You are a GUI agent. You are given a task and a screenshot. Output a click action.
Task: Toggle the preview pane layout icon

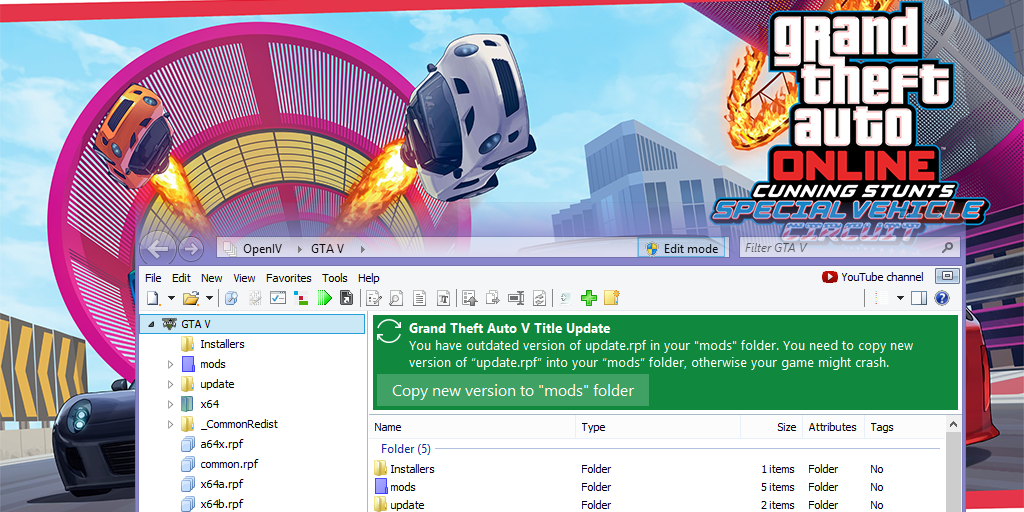point(919,298)
